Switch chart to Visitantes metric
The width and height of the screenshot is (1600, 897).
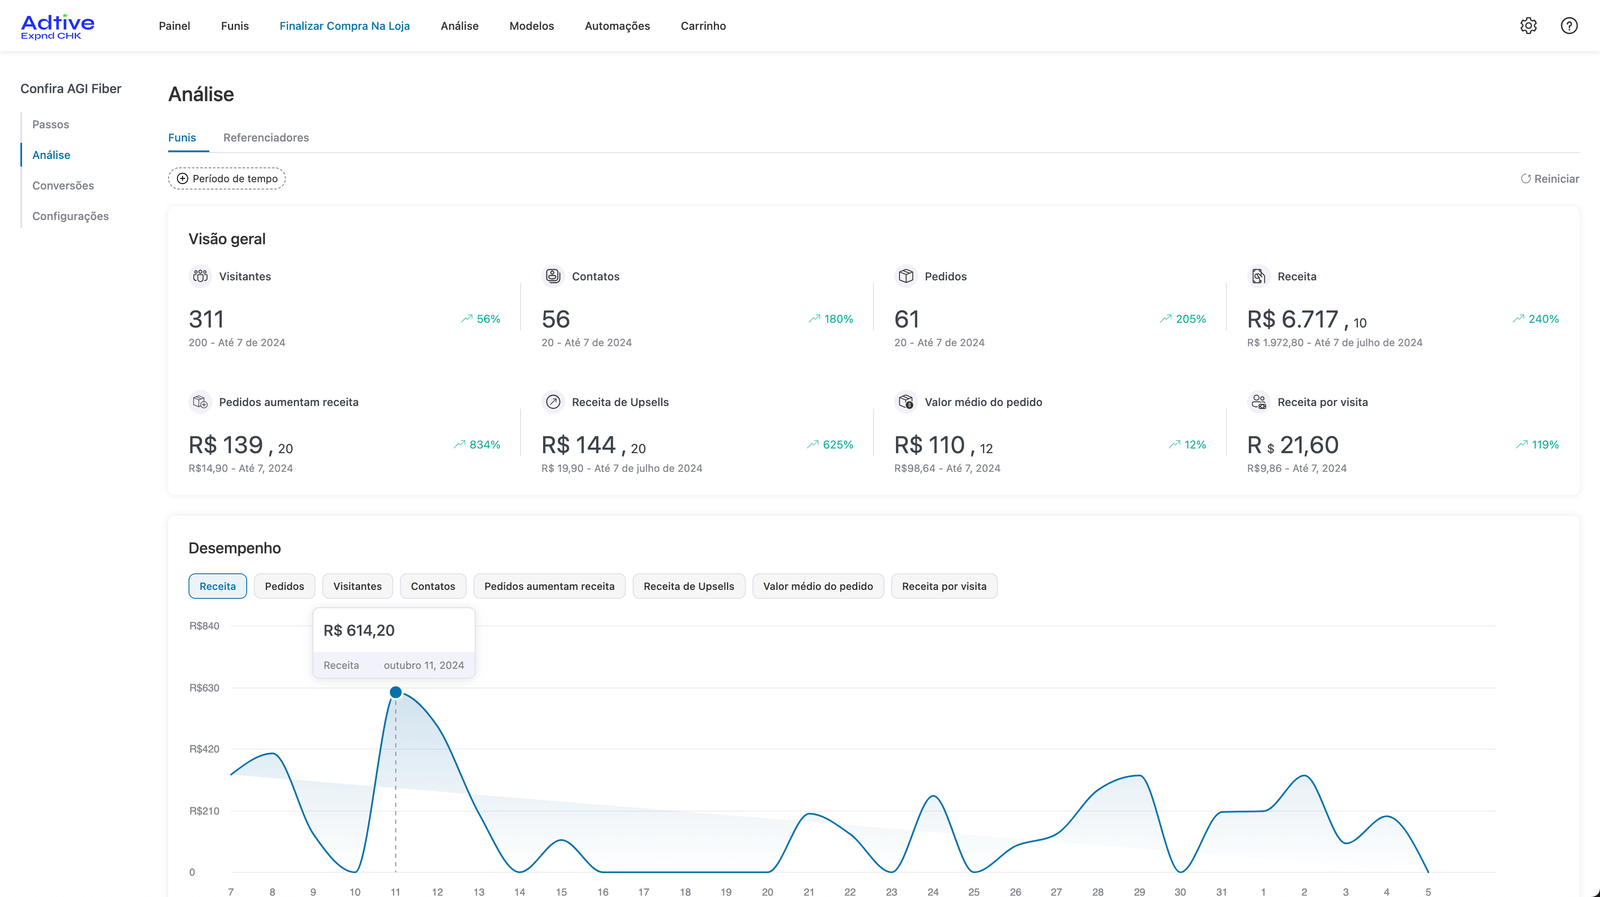pyautogui.click(x=357, y=586)
